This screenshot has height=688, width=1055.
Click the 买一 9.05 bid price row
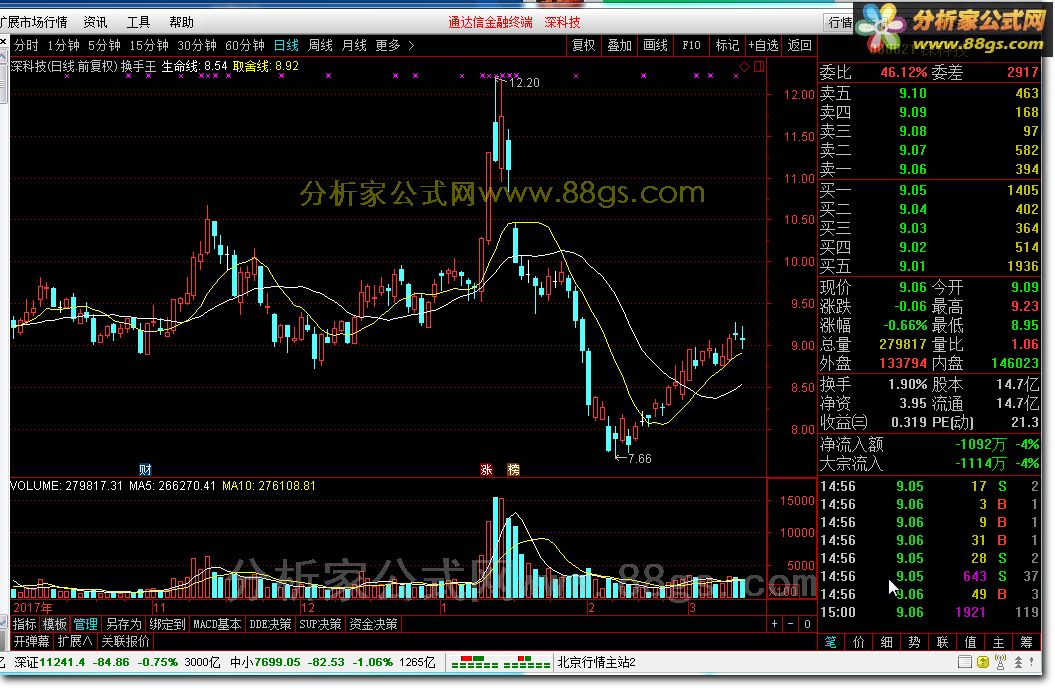[929, 190]
